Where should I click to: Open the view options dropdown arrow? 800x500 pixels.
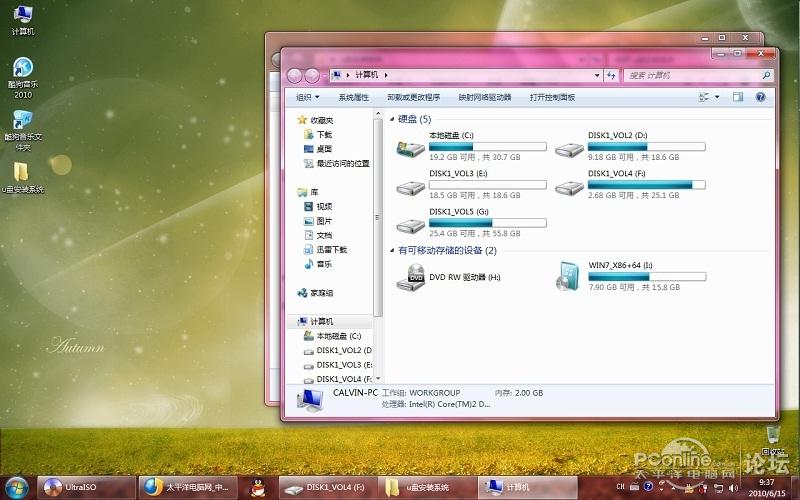coord(717,97)
